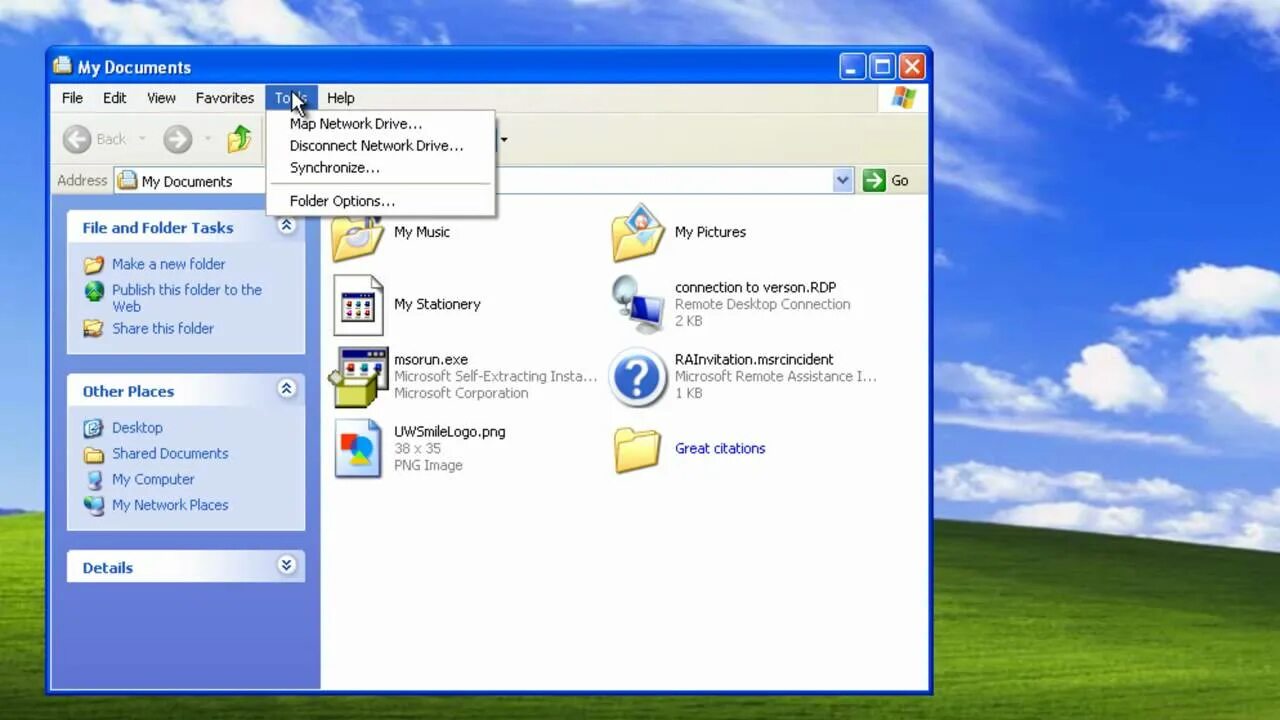
Task: Click the Forward arrow icon
Action: point(177,139)
